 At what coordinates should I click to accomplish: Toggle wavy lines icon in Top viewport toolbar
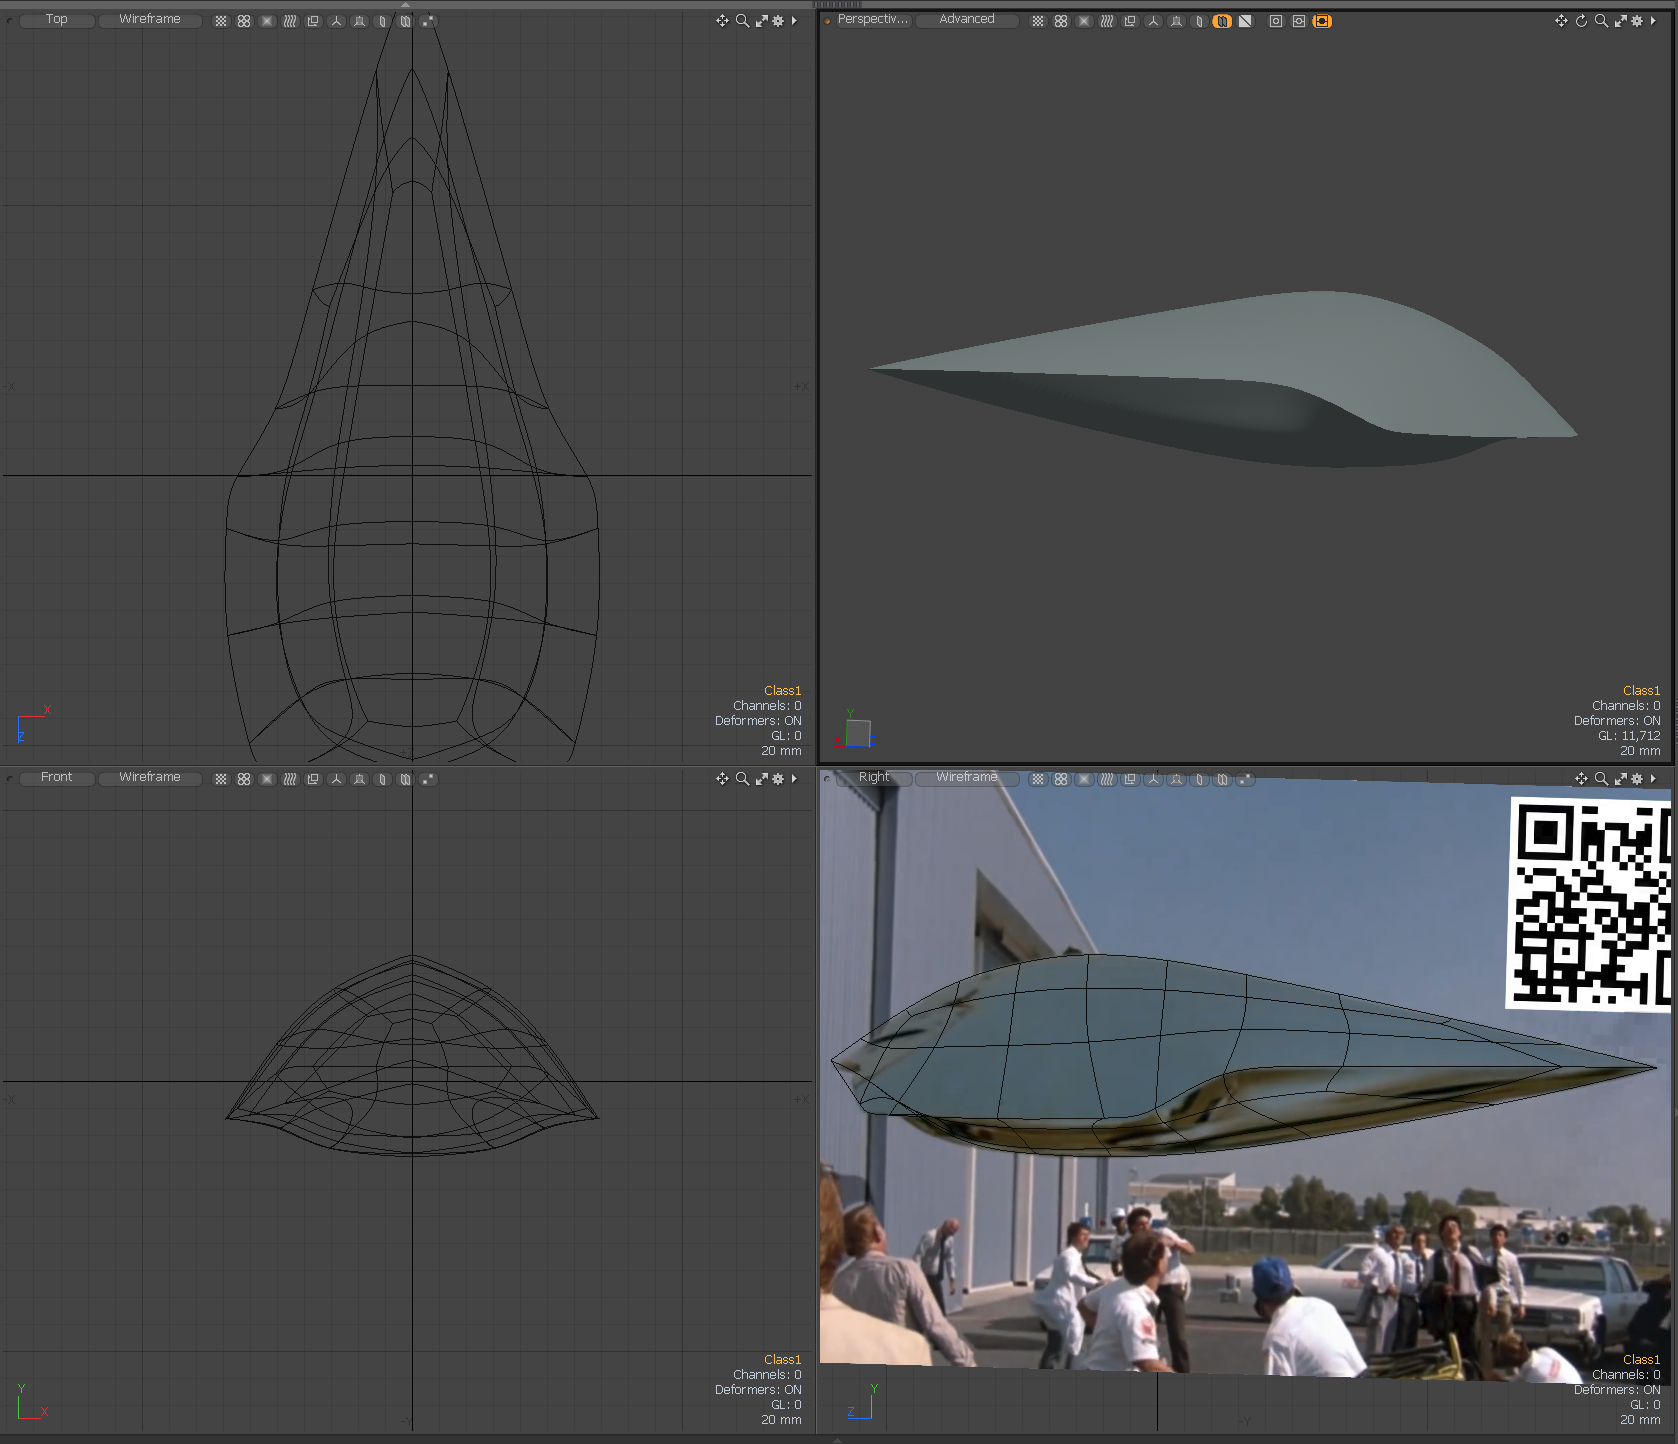290,21
